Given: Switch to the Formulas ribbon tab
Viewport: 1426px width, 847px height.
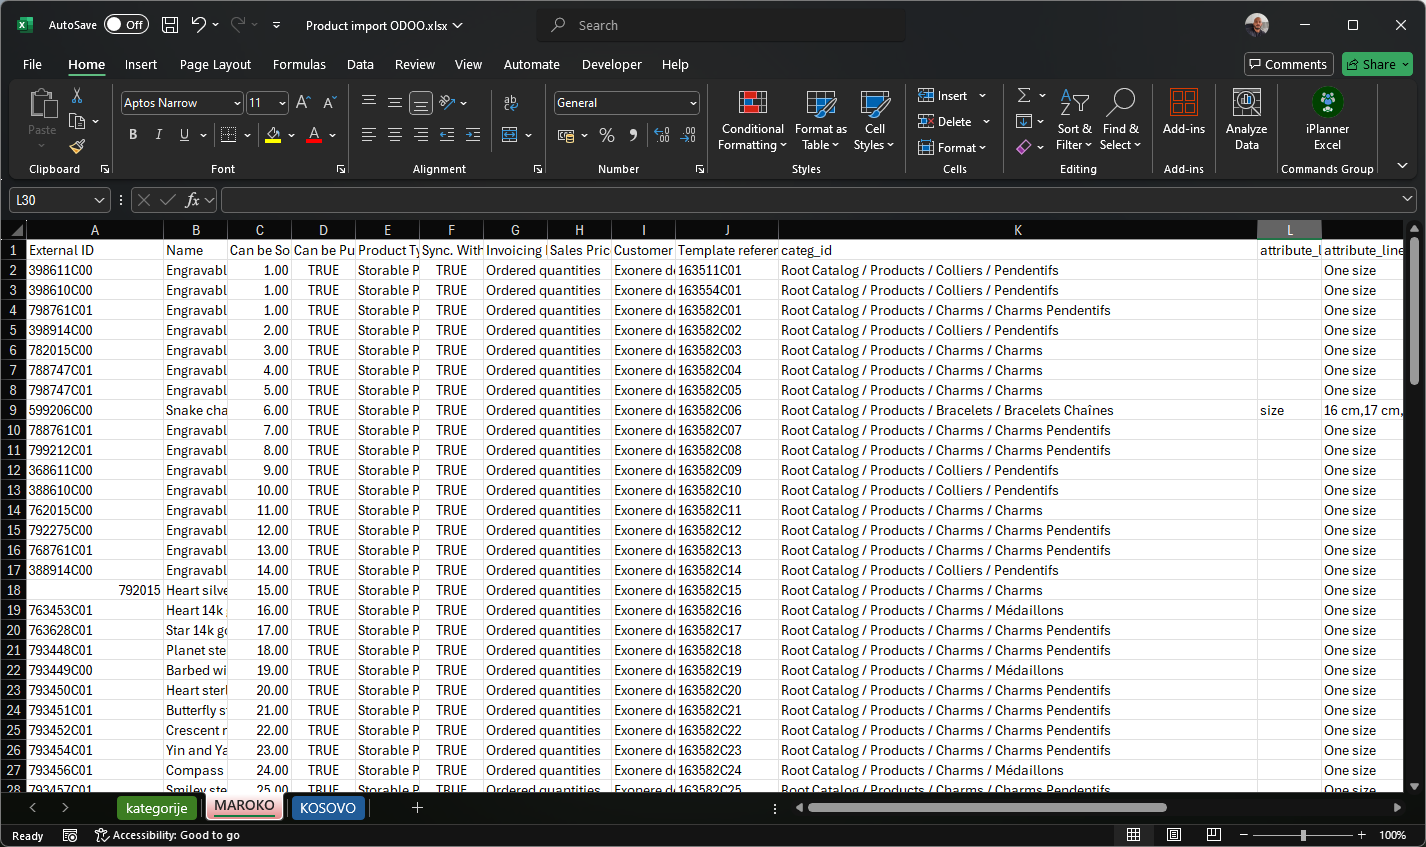Looking at the screenshot, I should click(x=299, y=64).
